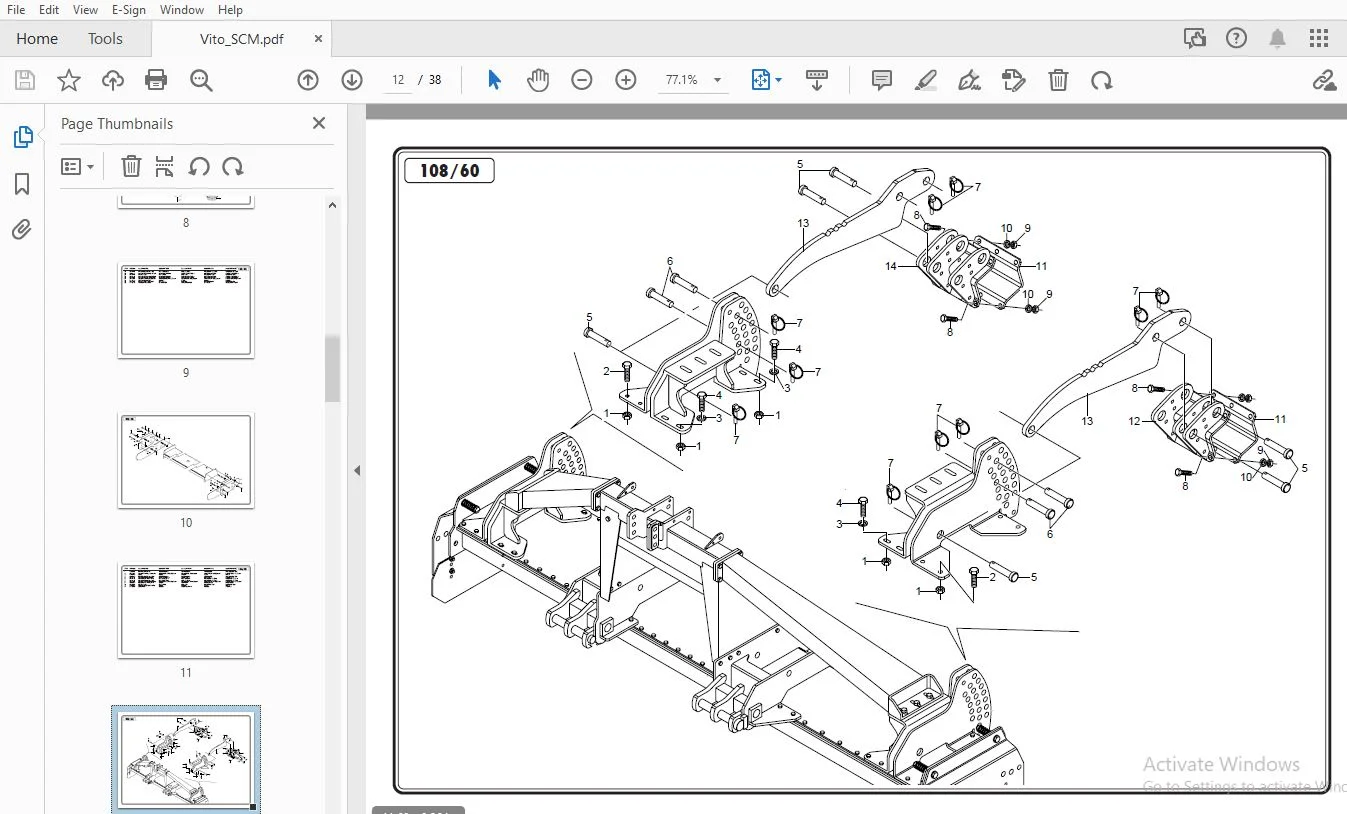Open the Sign document tool
This screenshot has width=1347, height=814.
click(x=969, y=80)
